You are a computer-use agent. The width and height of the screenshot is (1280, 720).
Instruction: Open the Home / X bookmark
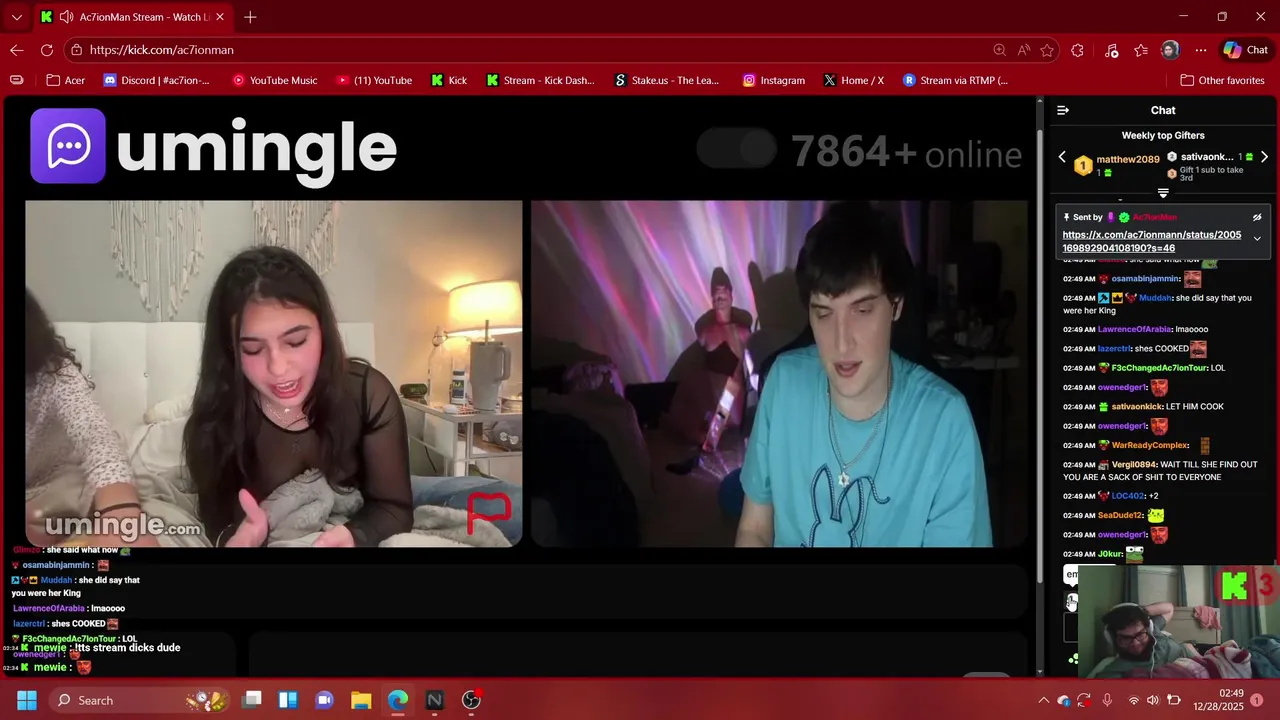[853, 80]
